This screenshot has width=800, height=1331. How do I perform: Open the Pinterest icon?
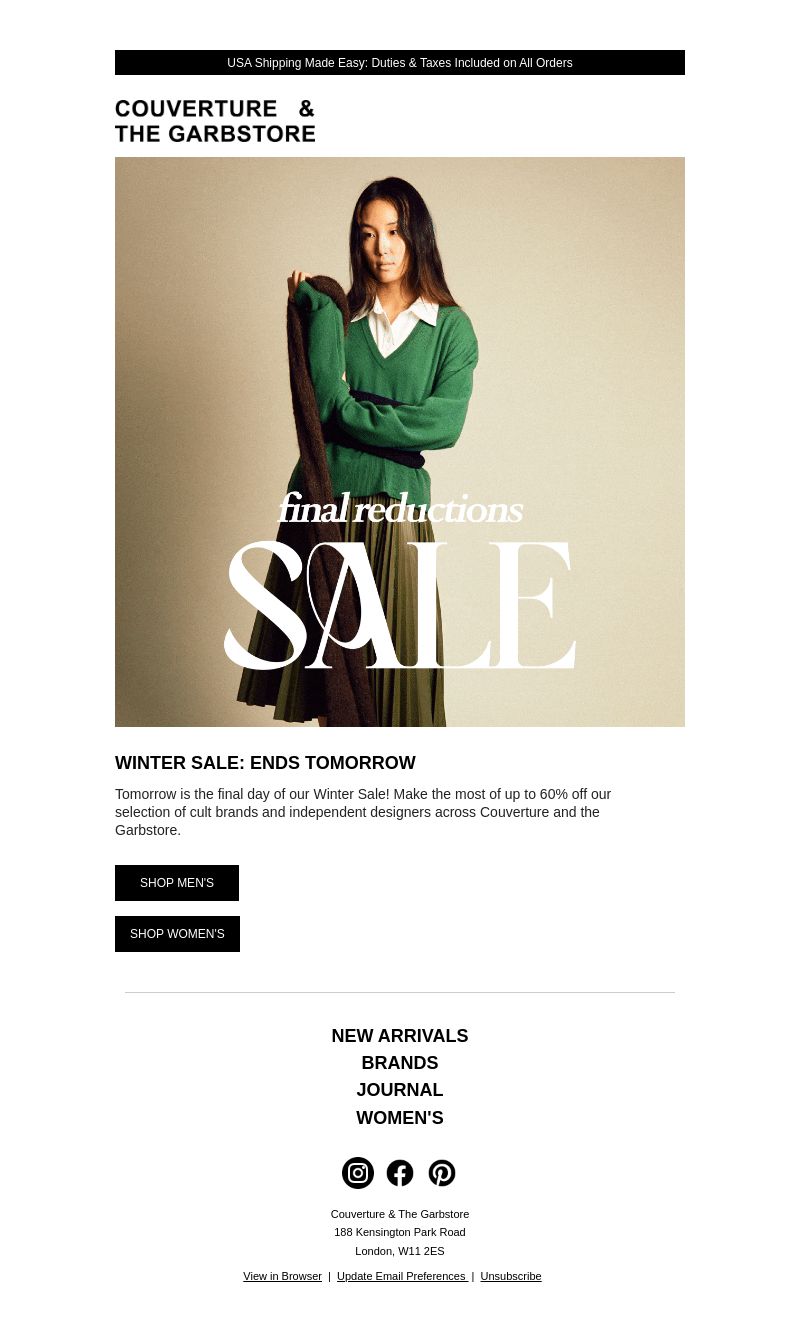(442, 1173)
